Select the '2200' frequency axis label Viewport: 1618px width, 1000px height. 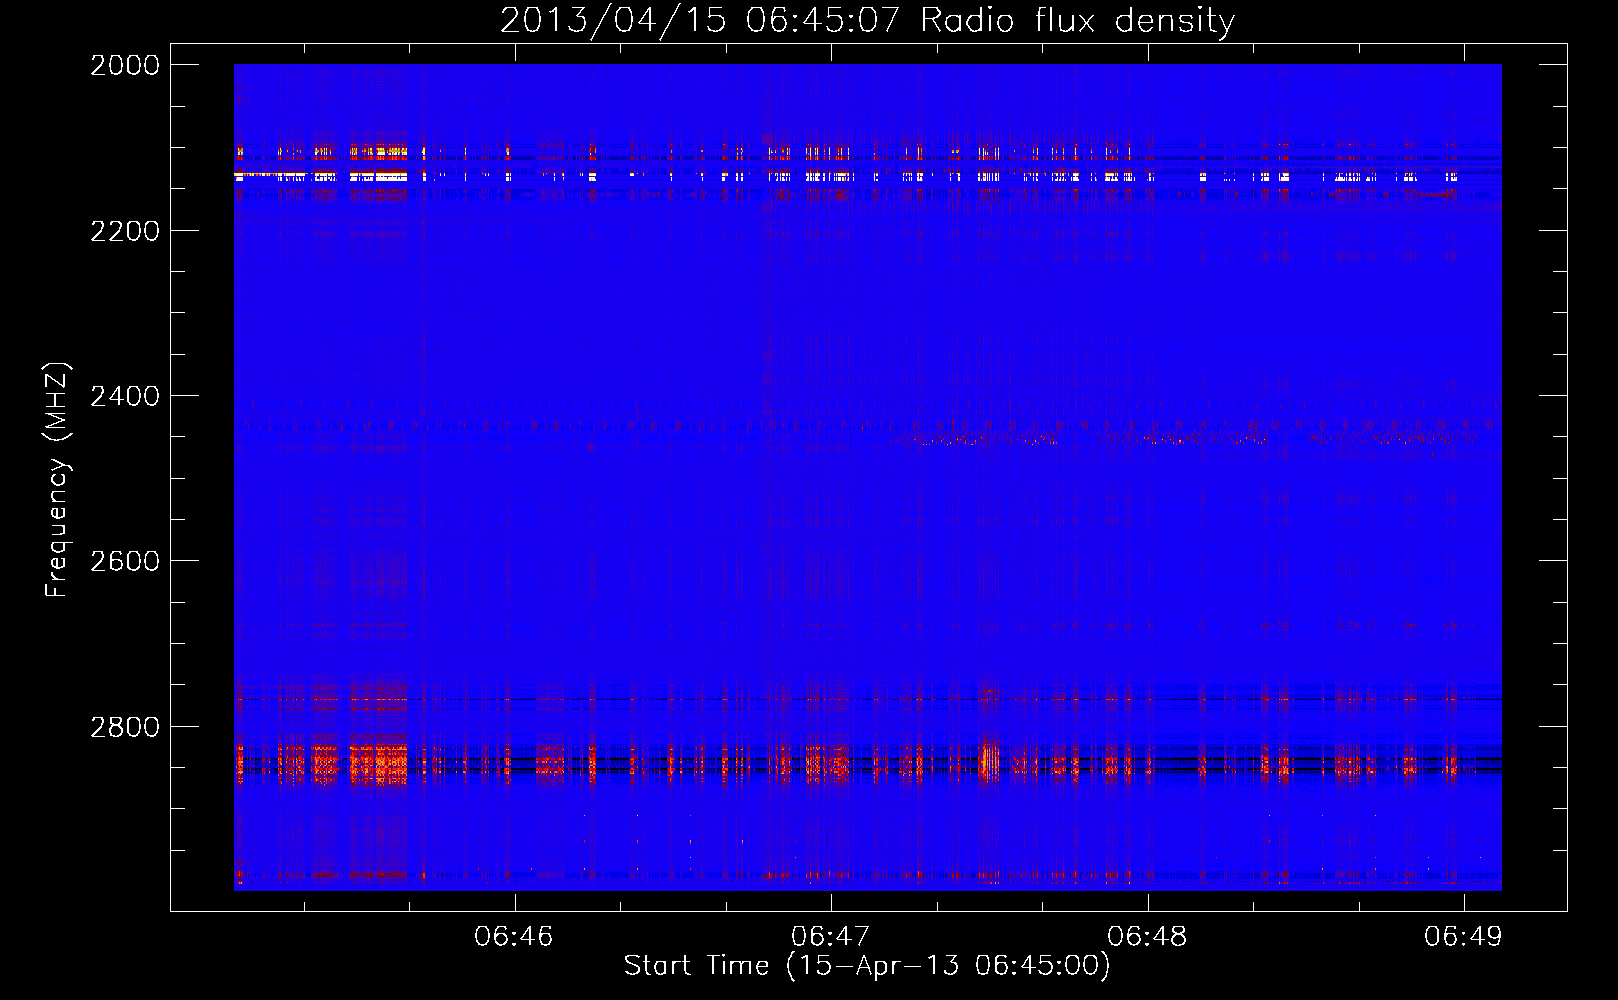point(125,231)
